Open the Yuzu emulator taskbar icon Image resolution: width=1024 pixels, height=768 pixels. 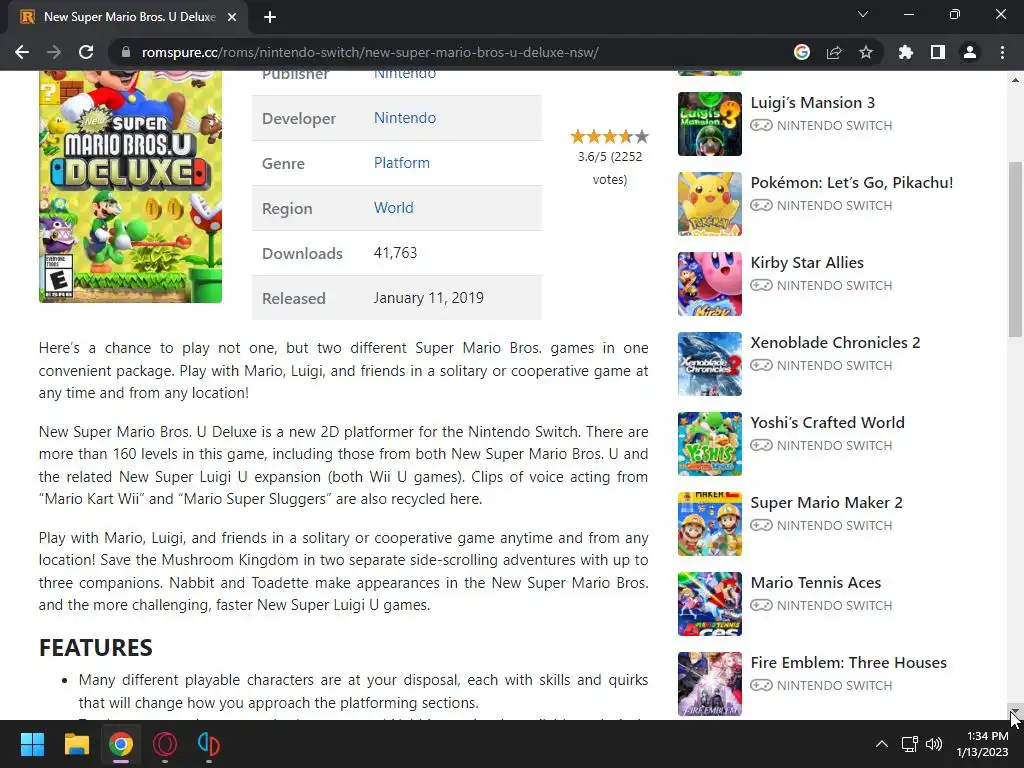tap(208, 744)
